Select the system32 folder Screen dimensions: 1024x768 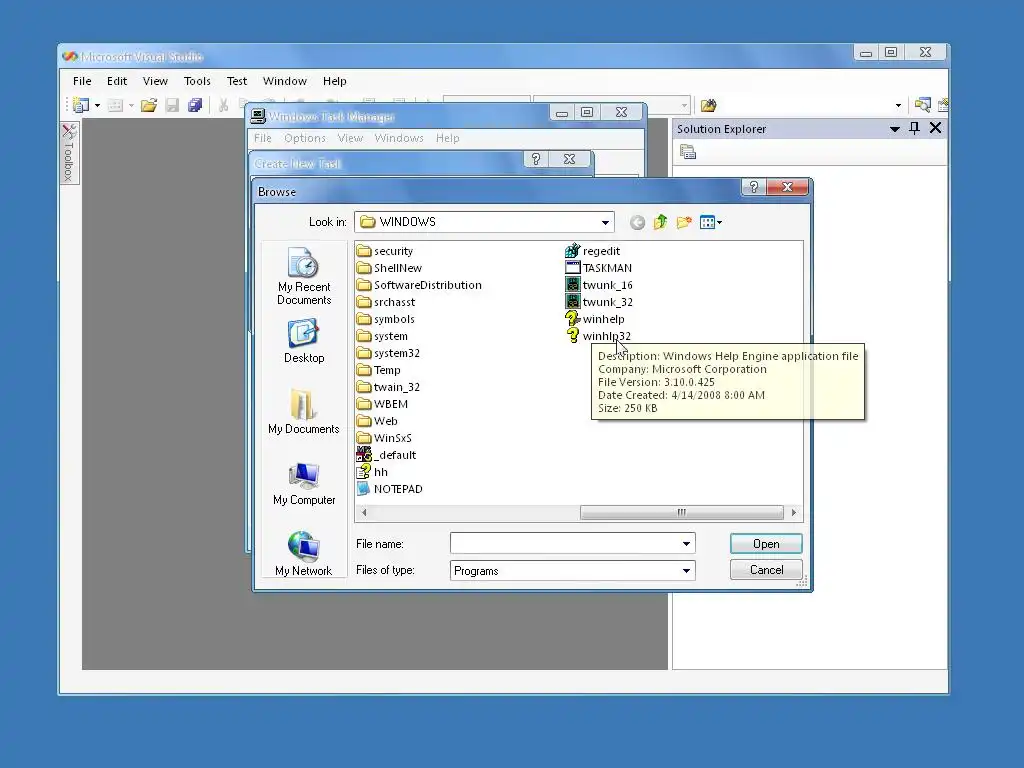click(x=389, y=353)
